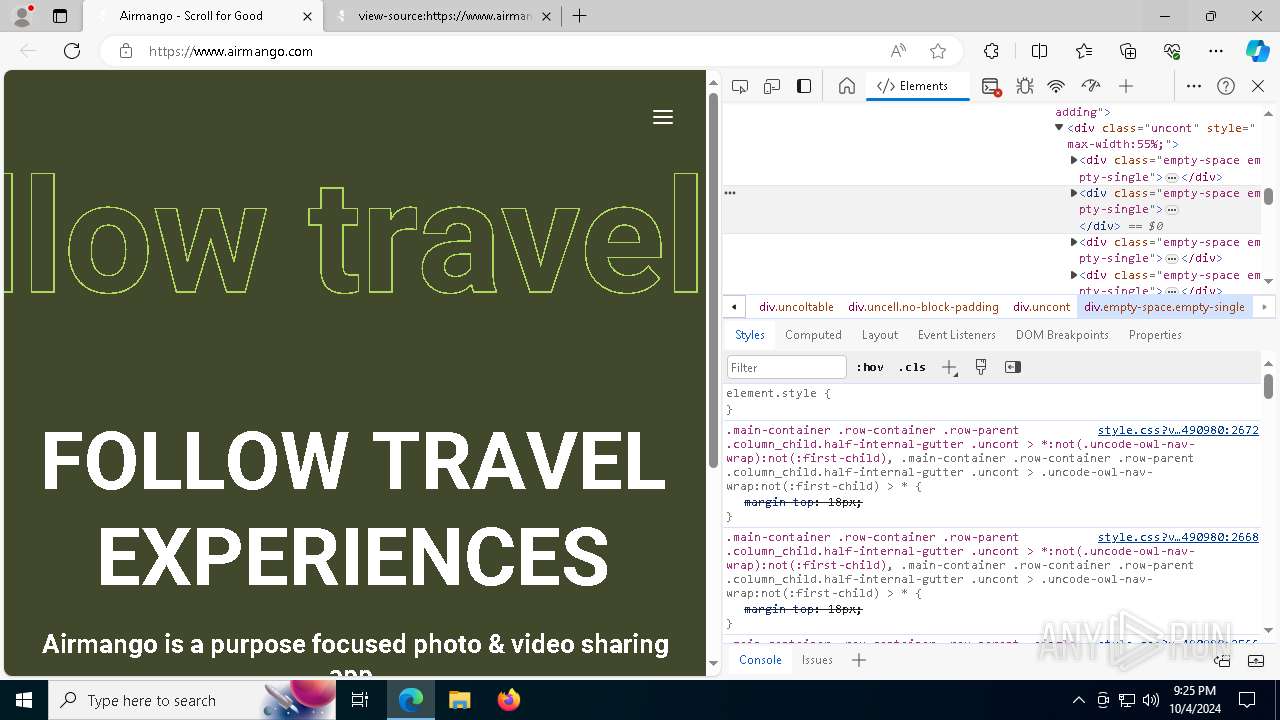The image size is (1280, 720).
Task: Toggle the :hov element state panel
Action: point(870,367)
